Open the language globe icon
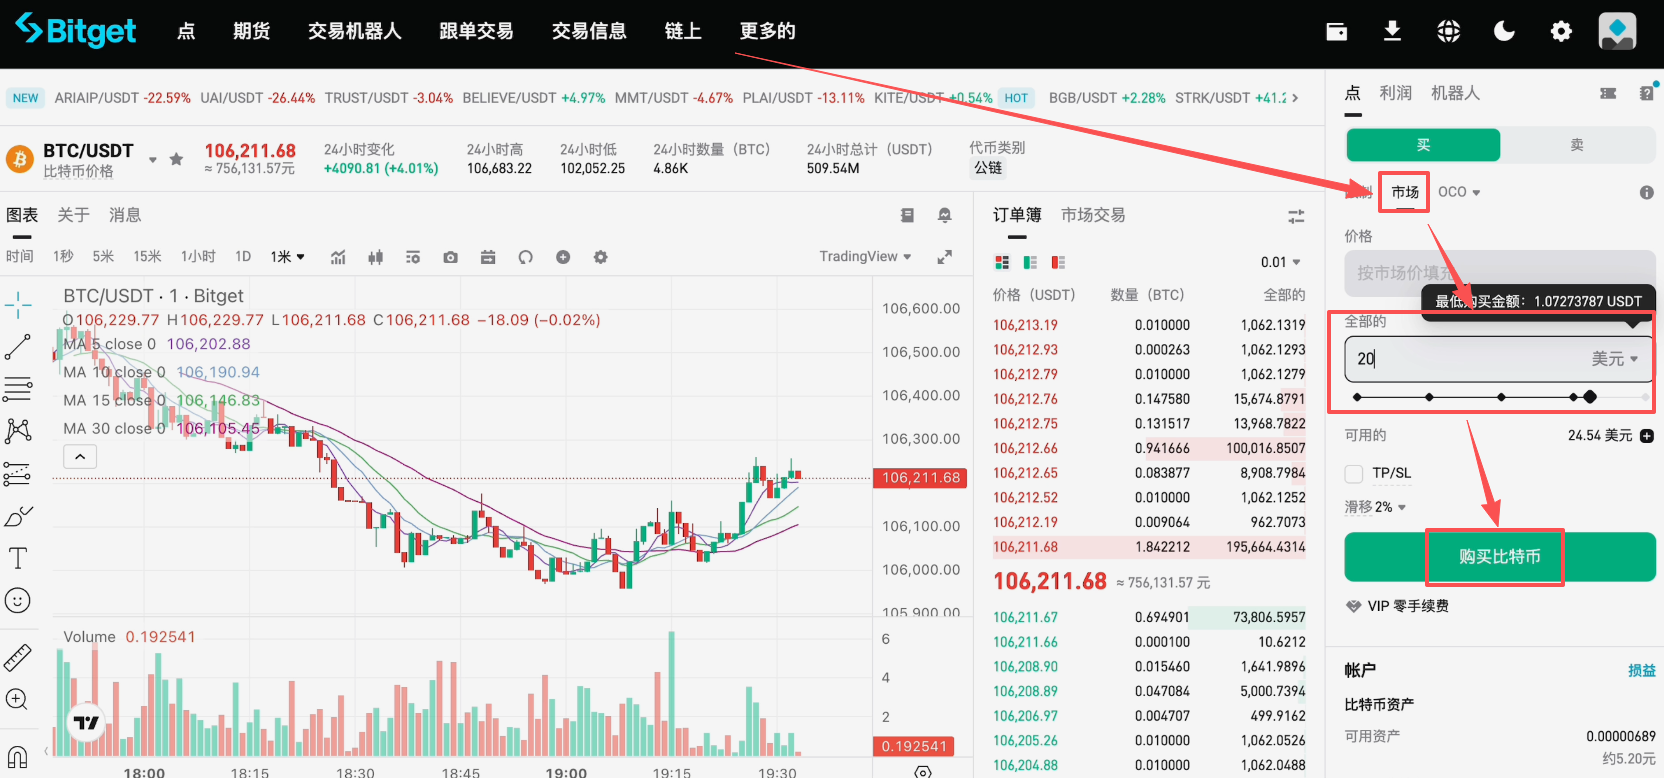1664x778 pixels. [x=1448, y=32]
